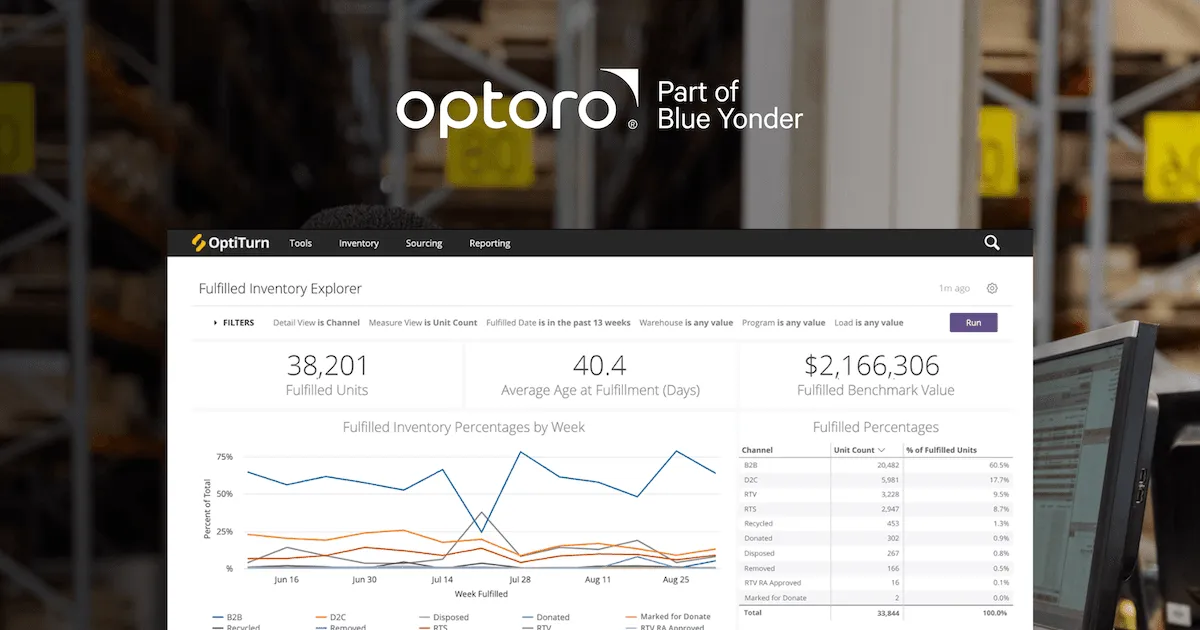Select the RTV row in the table

tap(876, 494)
